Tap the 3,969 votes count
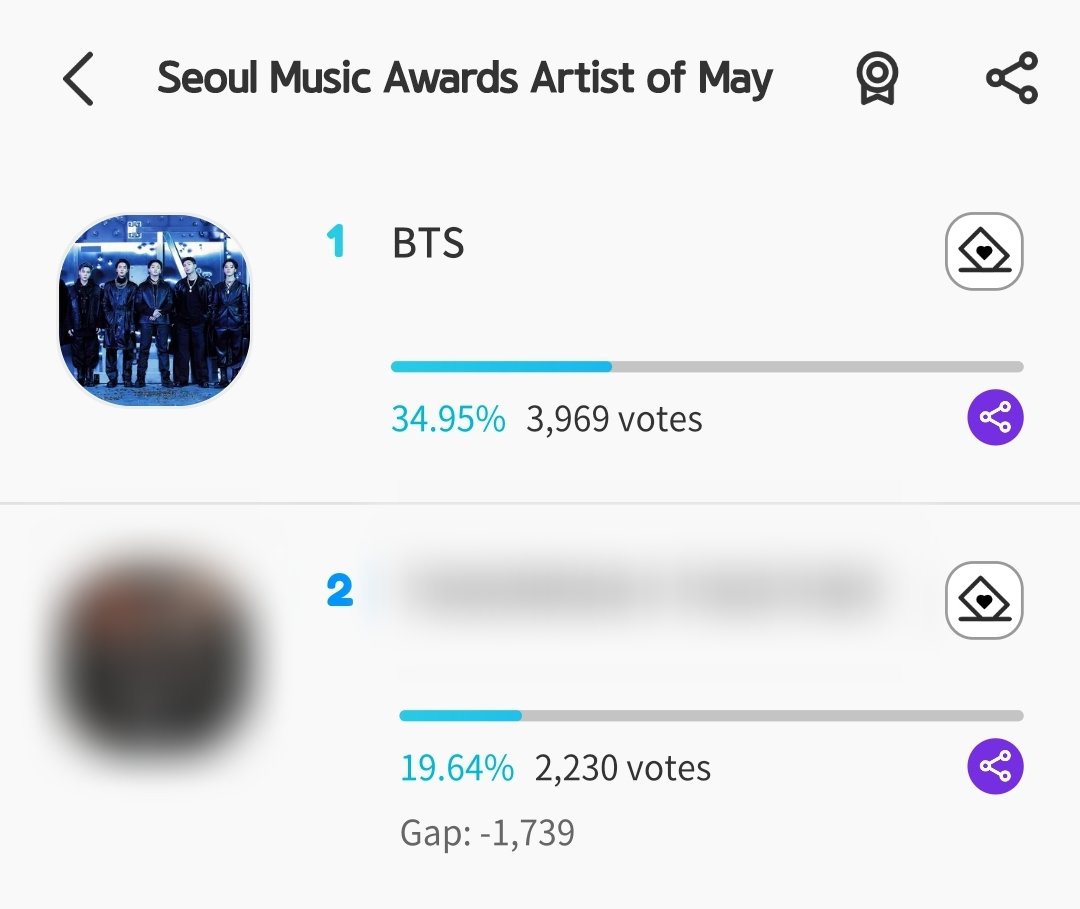1080x909 pixels. [x=614, y=419]
